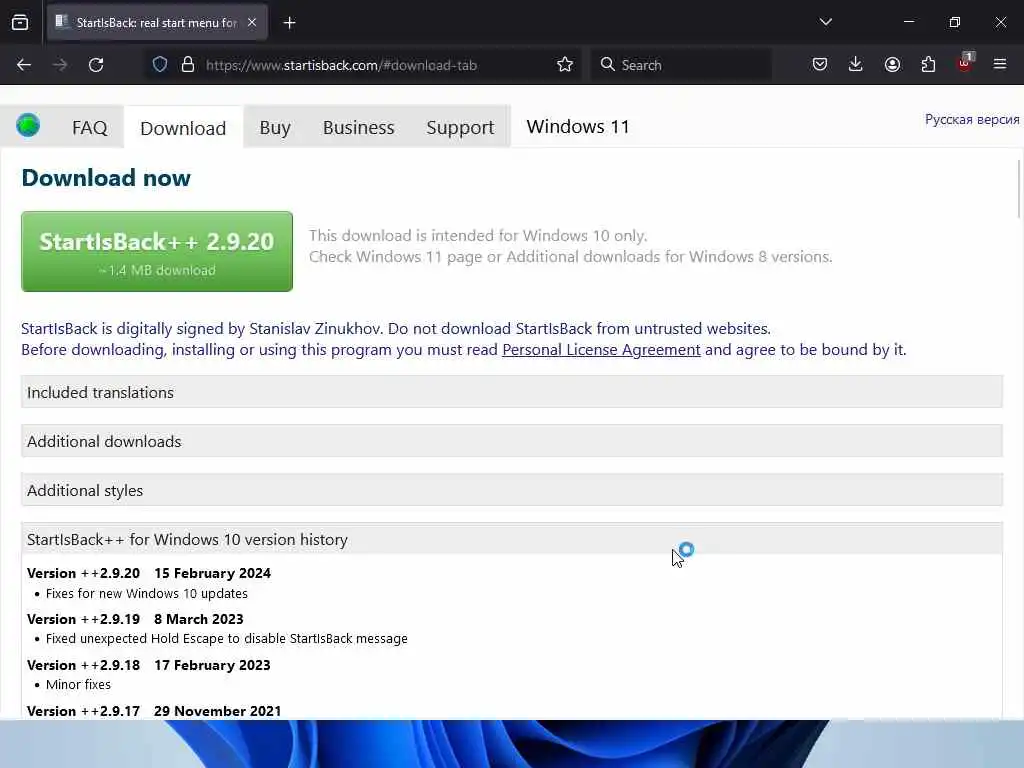Close the StartIsBack browser tab

pos(252,22)
